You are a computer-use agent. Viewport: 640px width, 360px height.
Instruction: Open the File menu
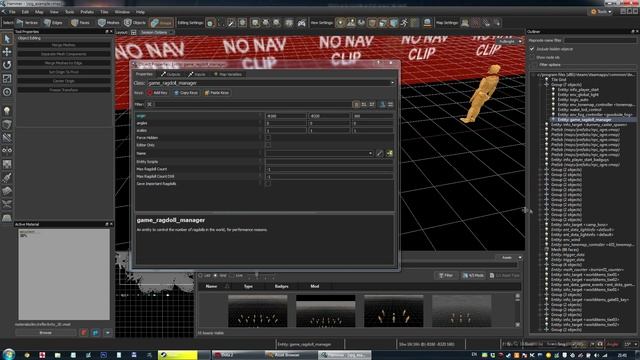(12, 12)
